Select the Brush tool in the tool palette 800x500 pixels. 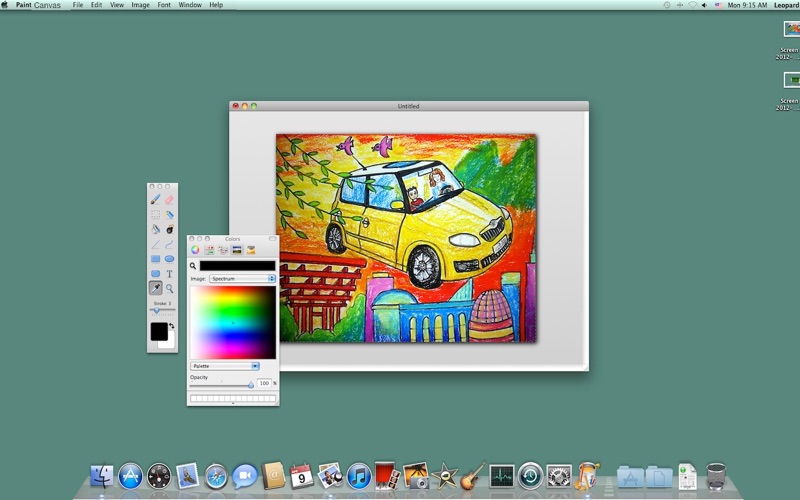156,199
